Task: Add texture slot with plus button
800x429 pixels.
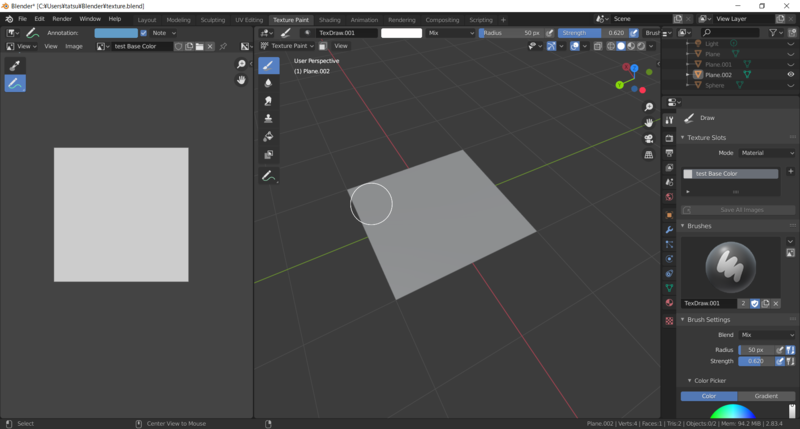Action: tap(790, 171)
